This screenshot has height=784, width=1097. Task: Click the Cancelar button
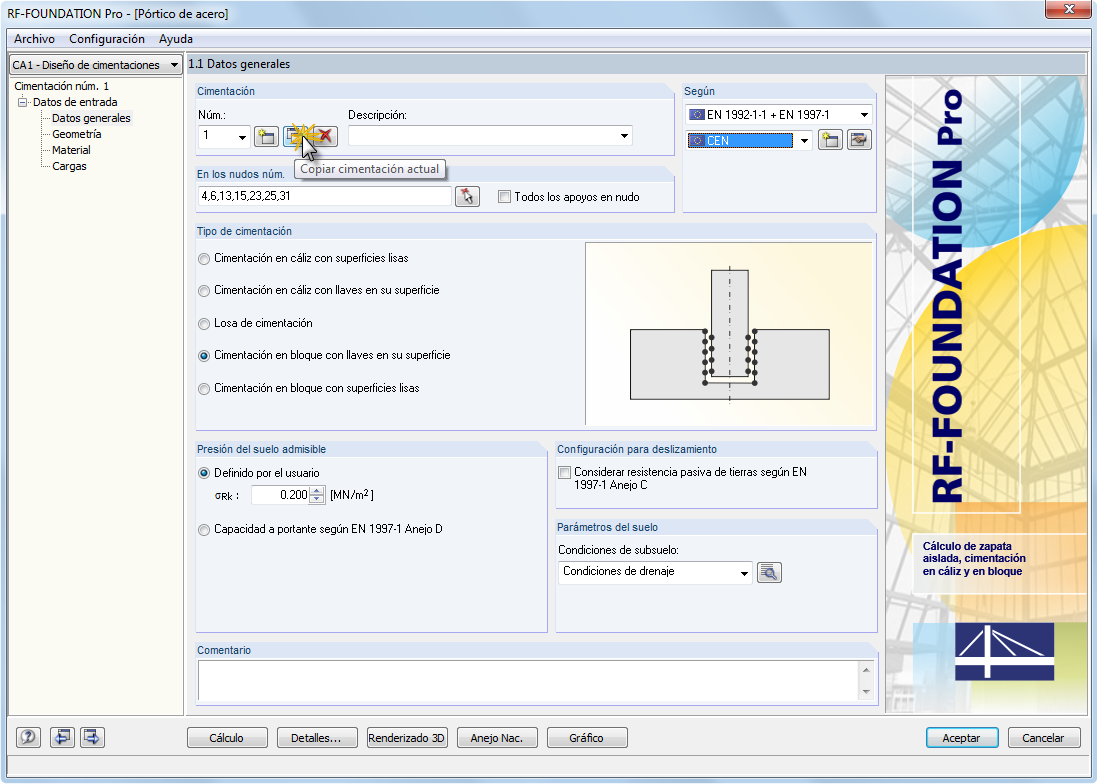coord(1044,738)
